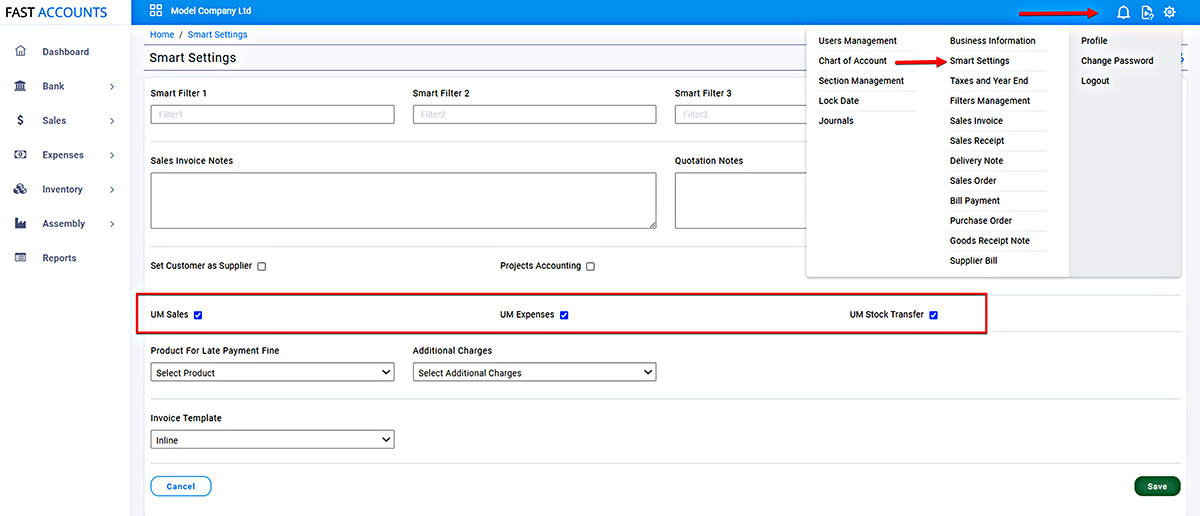Choose Logout from the menu
Image resolution: width=1200 pixels, height=516 pixels.
1095,81
